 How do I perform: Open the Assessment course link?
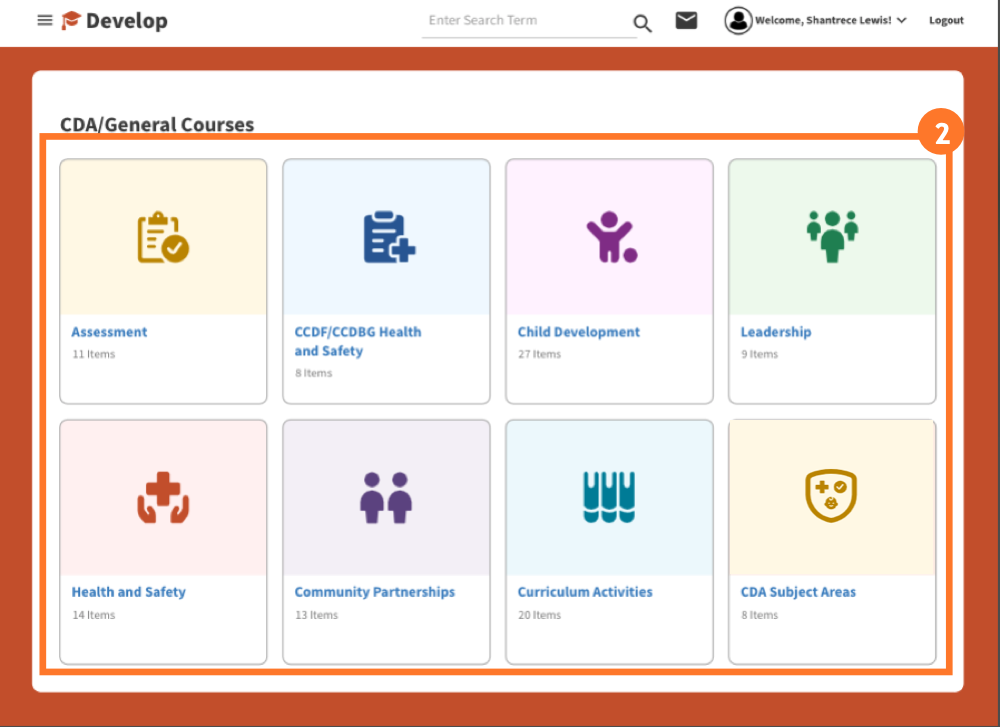(x=109, y=331)
